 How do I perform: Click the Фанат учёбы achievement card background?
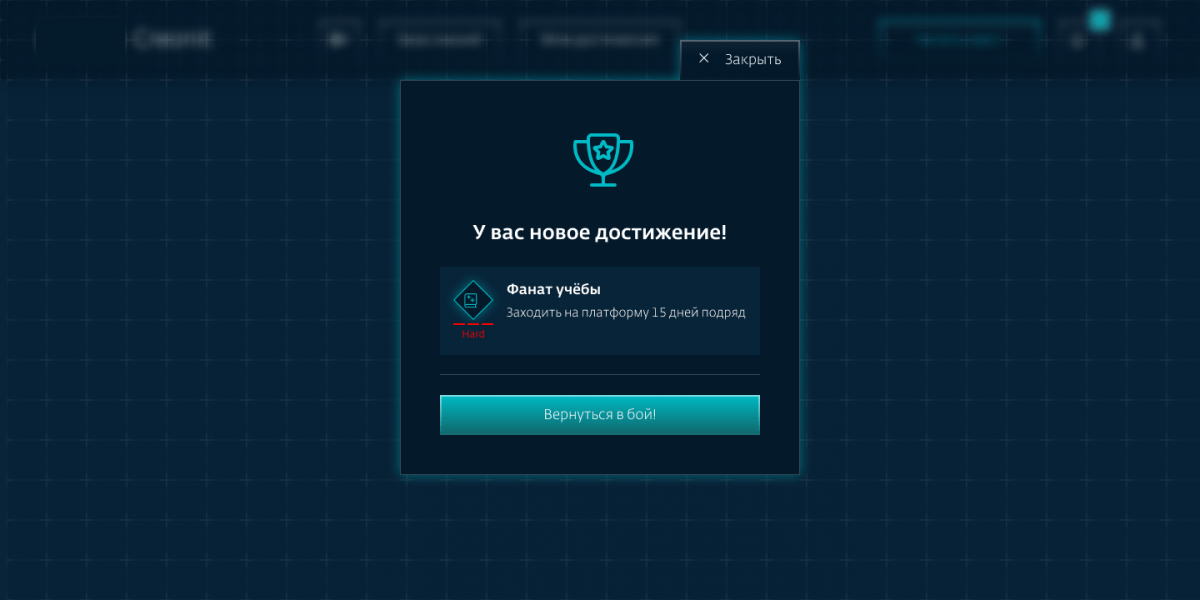600,311
